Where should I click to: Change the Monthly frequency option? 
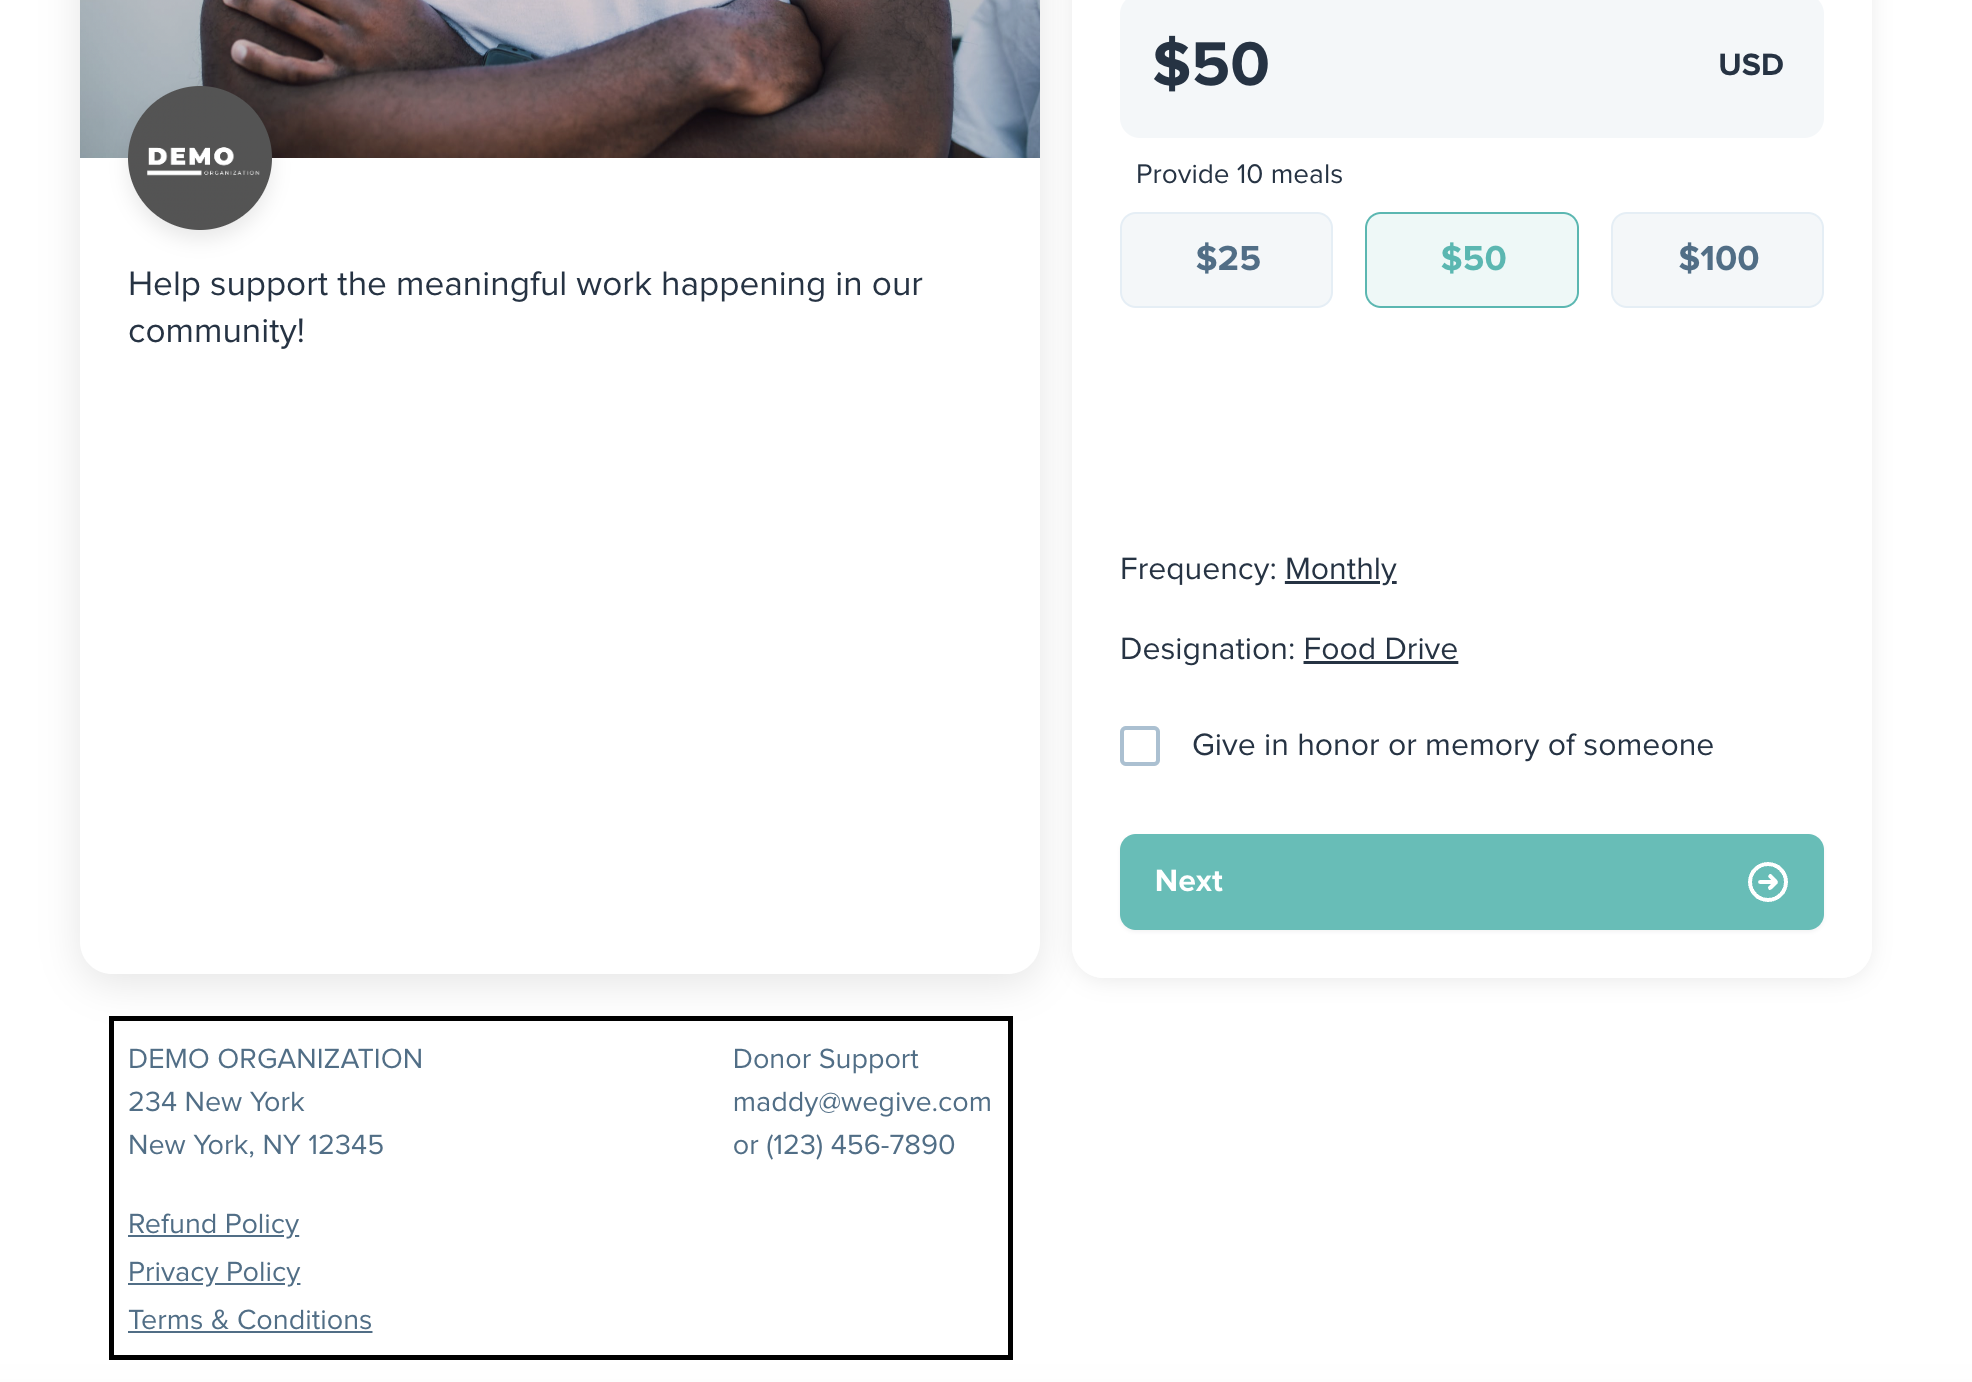point(1340,569)
